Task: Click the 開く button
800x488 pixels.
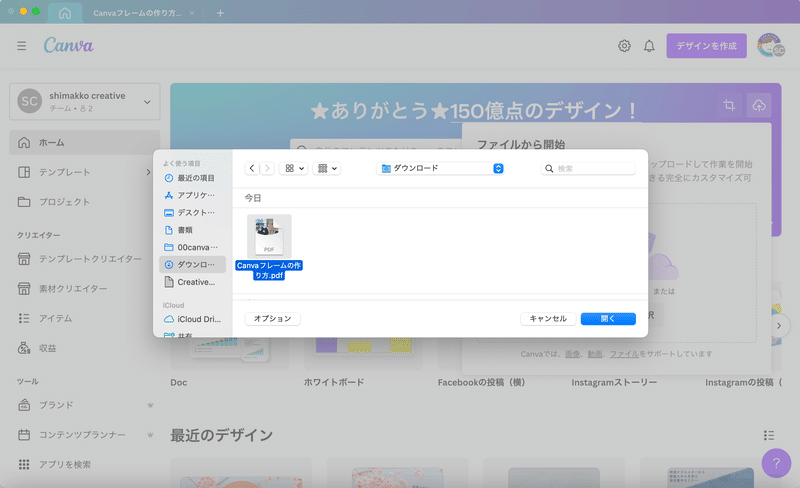Action: (x=608, y=319)
